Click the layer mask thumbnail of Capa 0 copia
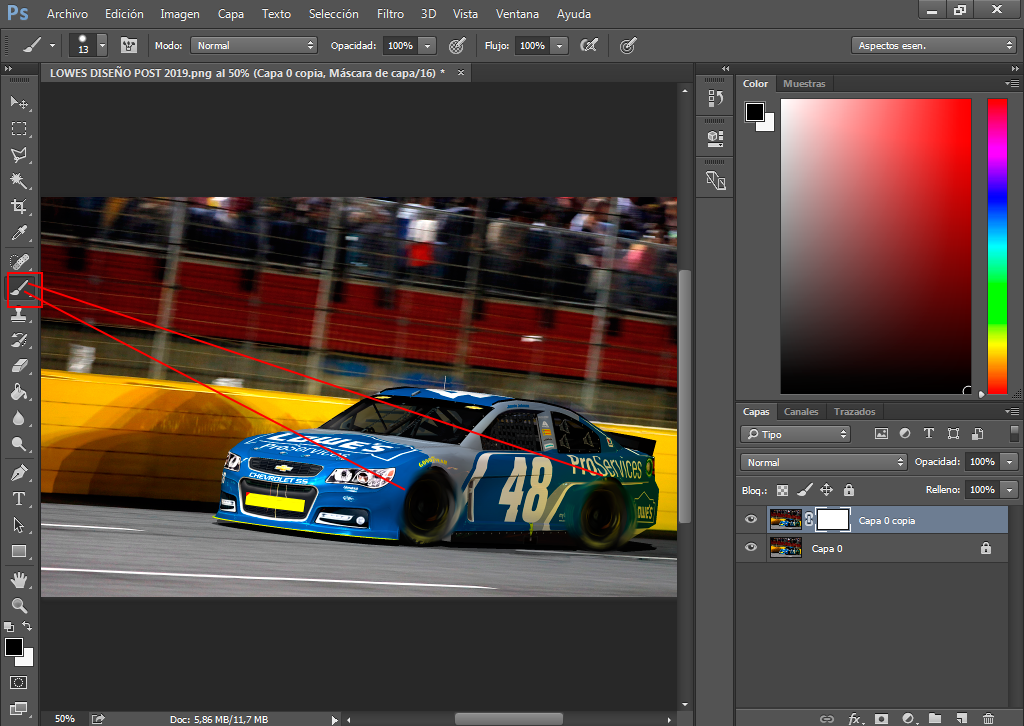The width and height of the screenshot is (1024, 726). pyautogui.click(x=833, y=520)
